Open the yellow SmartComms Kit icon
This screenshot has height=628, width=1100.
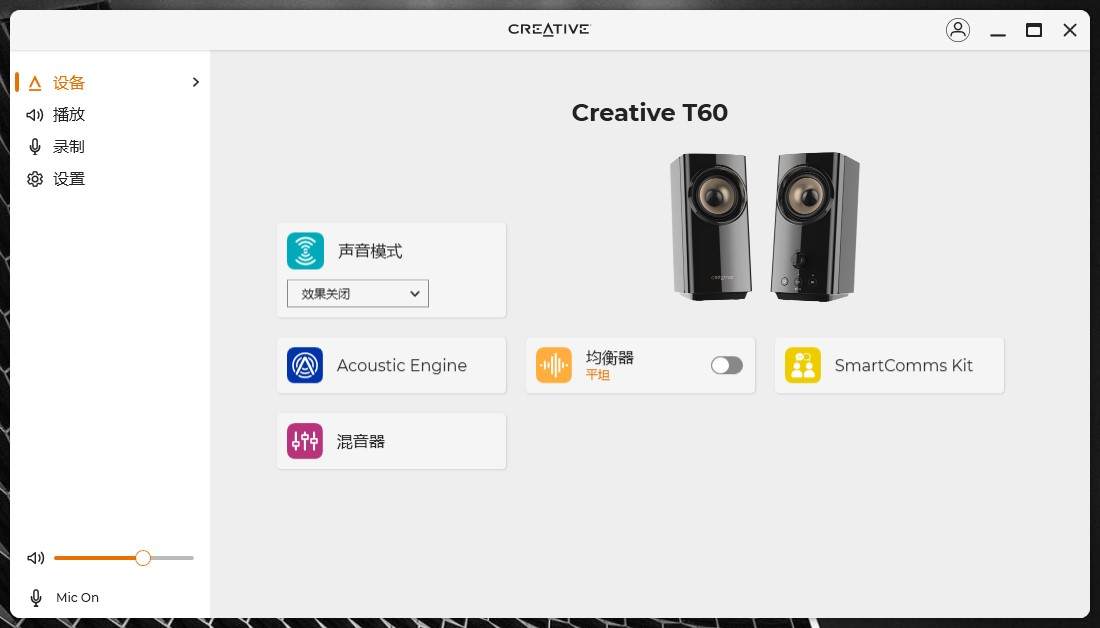point(803,365)
